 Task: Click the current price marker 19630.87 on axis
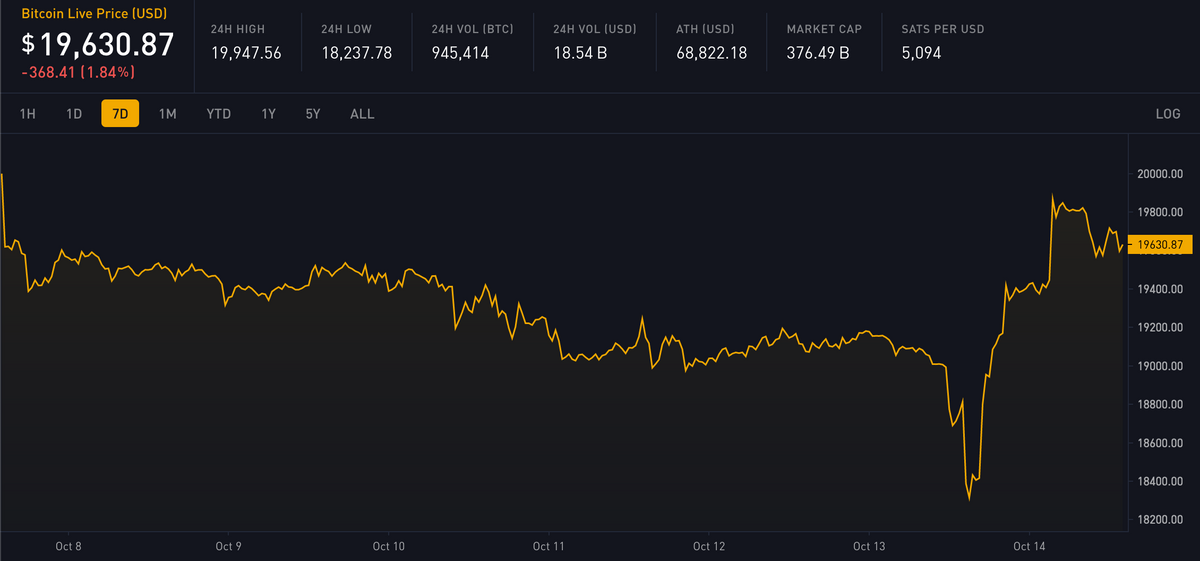(x=1161, y=244)
